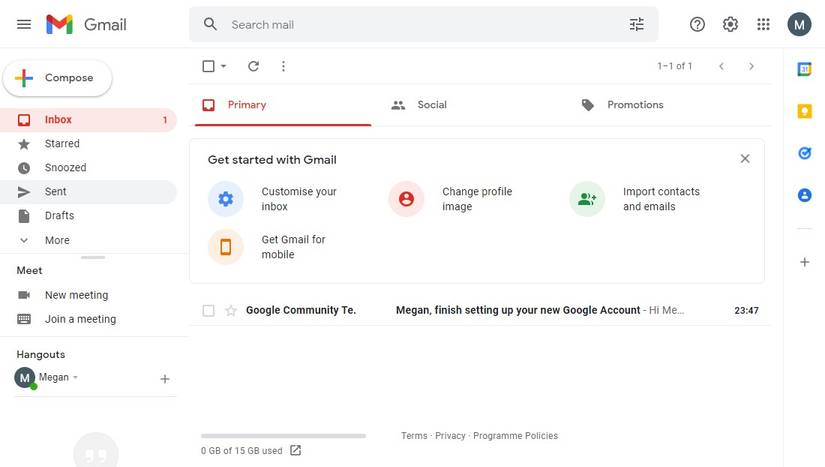Star the Google Community Team email

pos(231,311)
